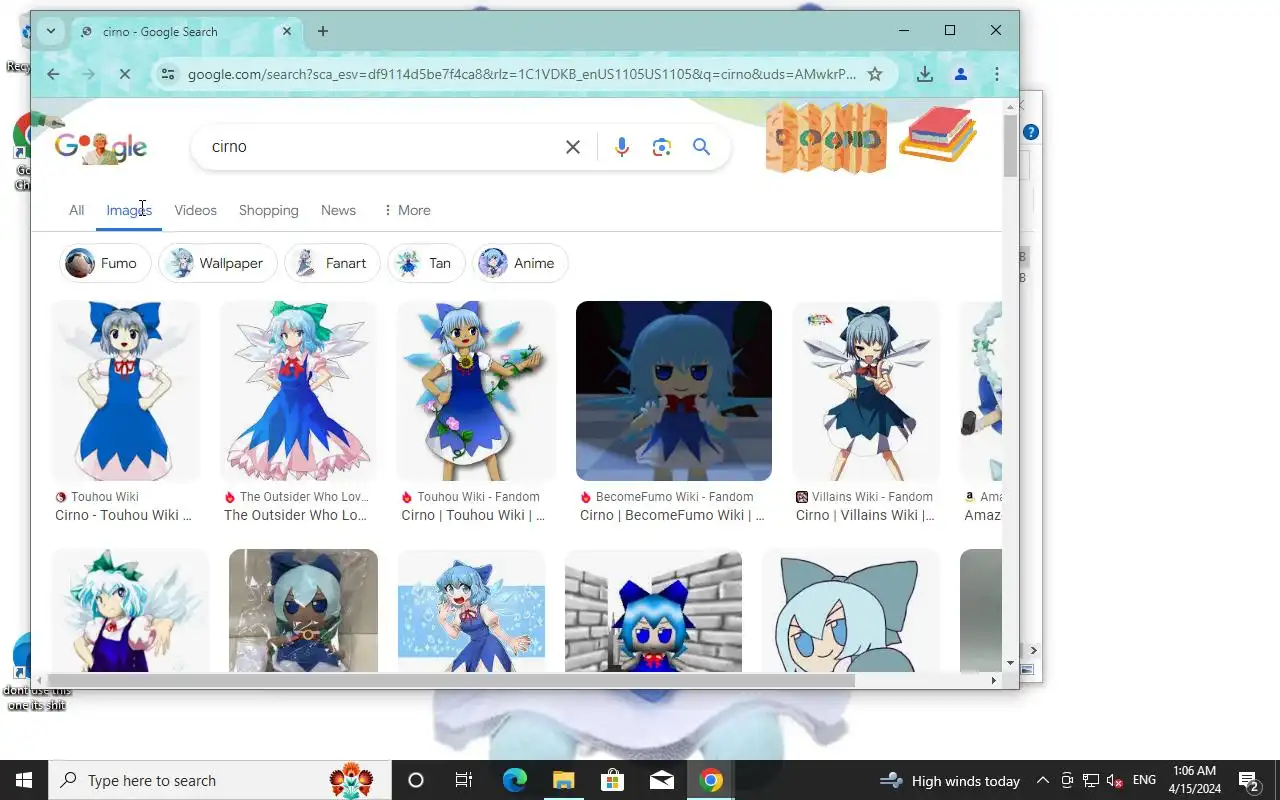Click the URL address bar
Screen dimensions: 1280x800
(521, 74)
